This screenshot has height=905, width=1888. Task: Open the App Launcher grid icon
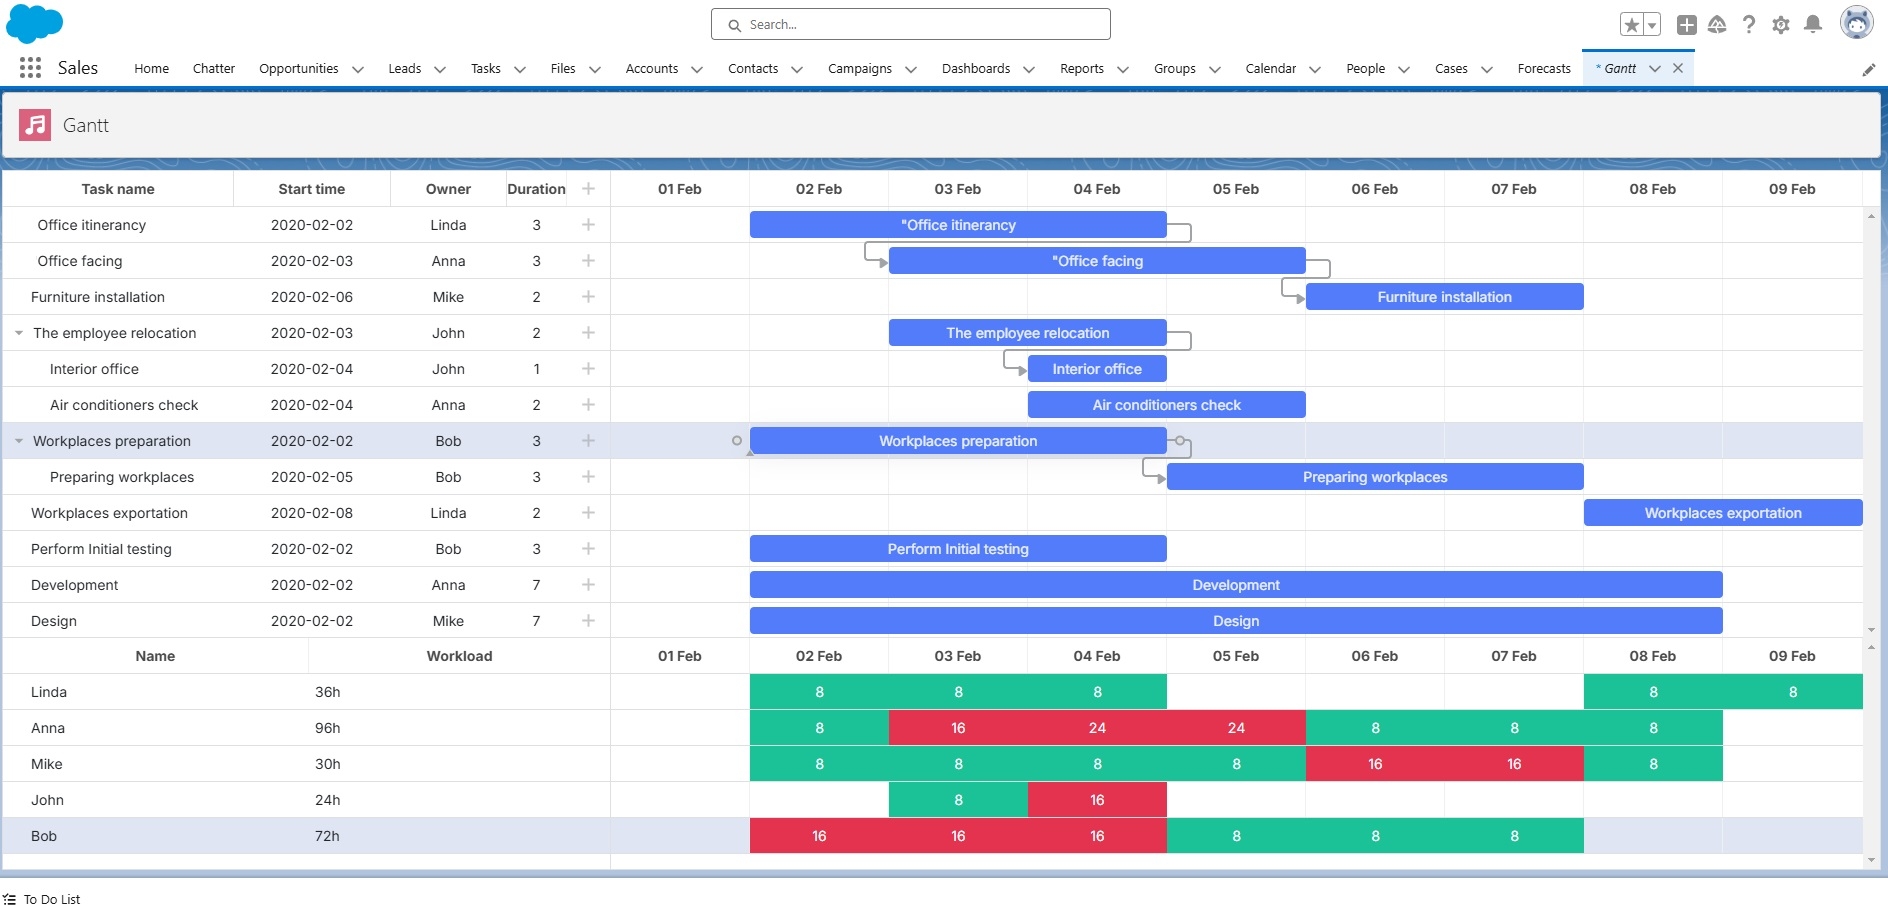(x=29, y=67)
